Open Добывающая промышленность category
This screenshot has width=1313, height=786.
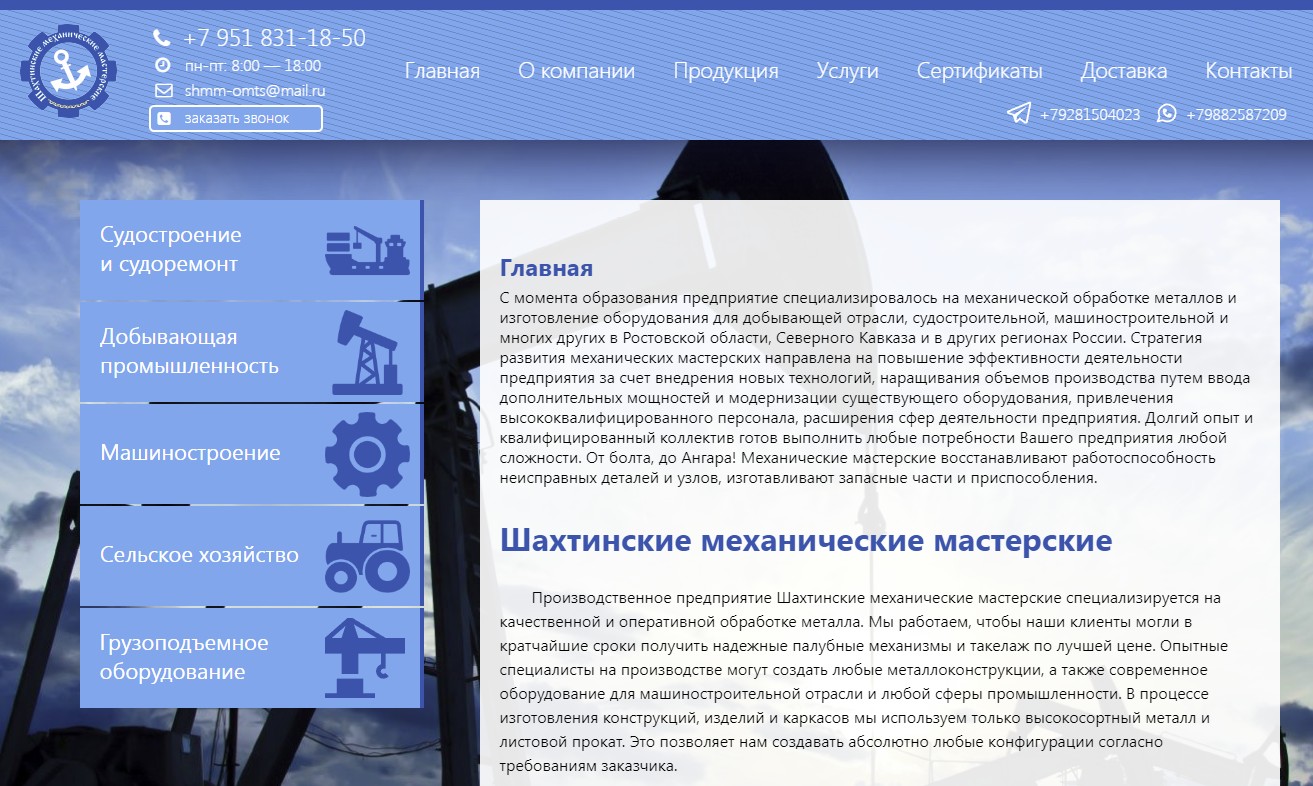(251, 352)
